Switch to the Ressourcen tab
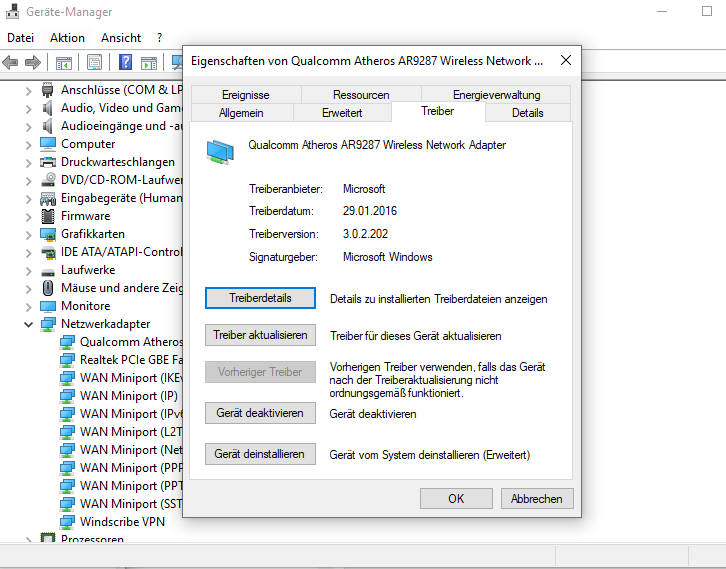 [361, 94]
